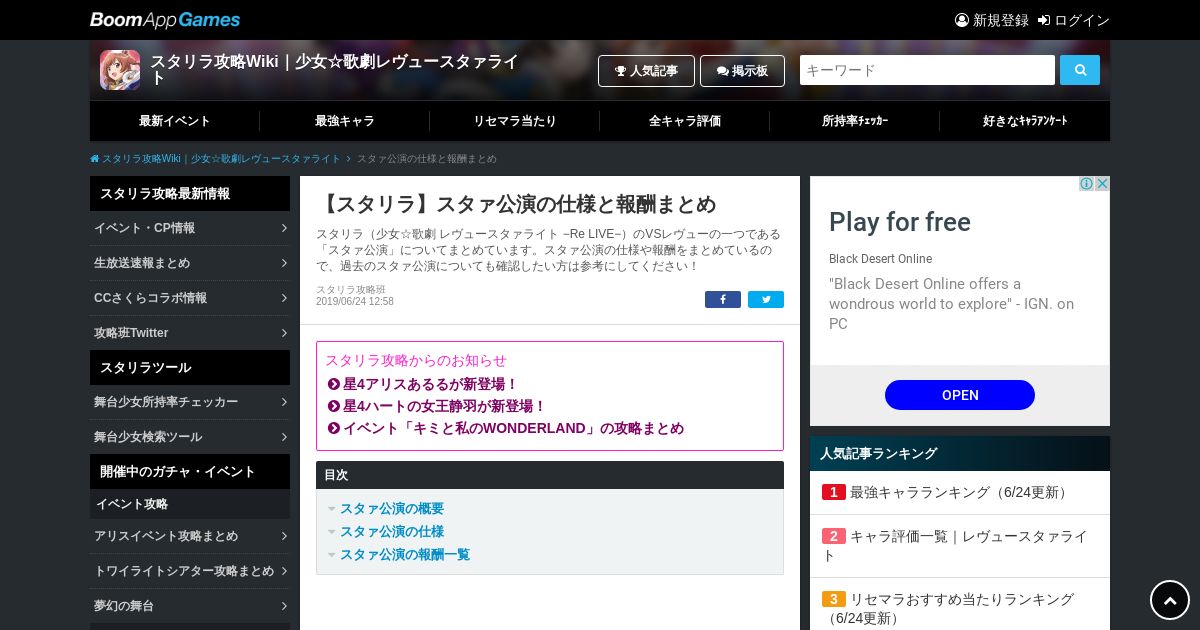Open 舞台少女検索ツール sidebar item
Screen dimensions: 1200x630
(190, 437)
